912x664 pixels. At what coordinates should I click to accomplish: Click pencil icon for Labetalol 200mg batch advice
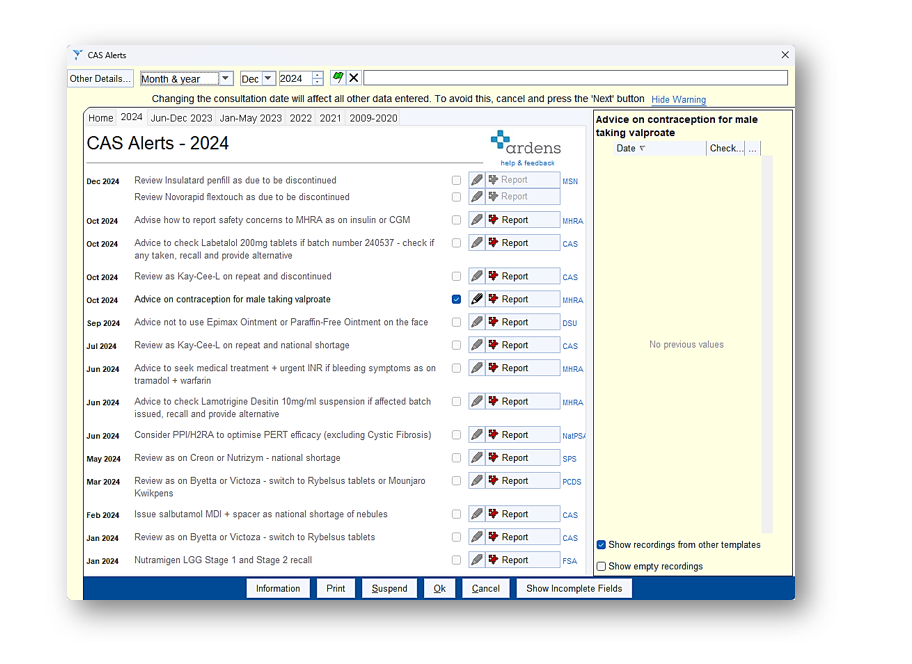tap(477, 243)
